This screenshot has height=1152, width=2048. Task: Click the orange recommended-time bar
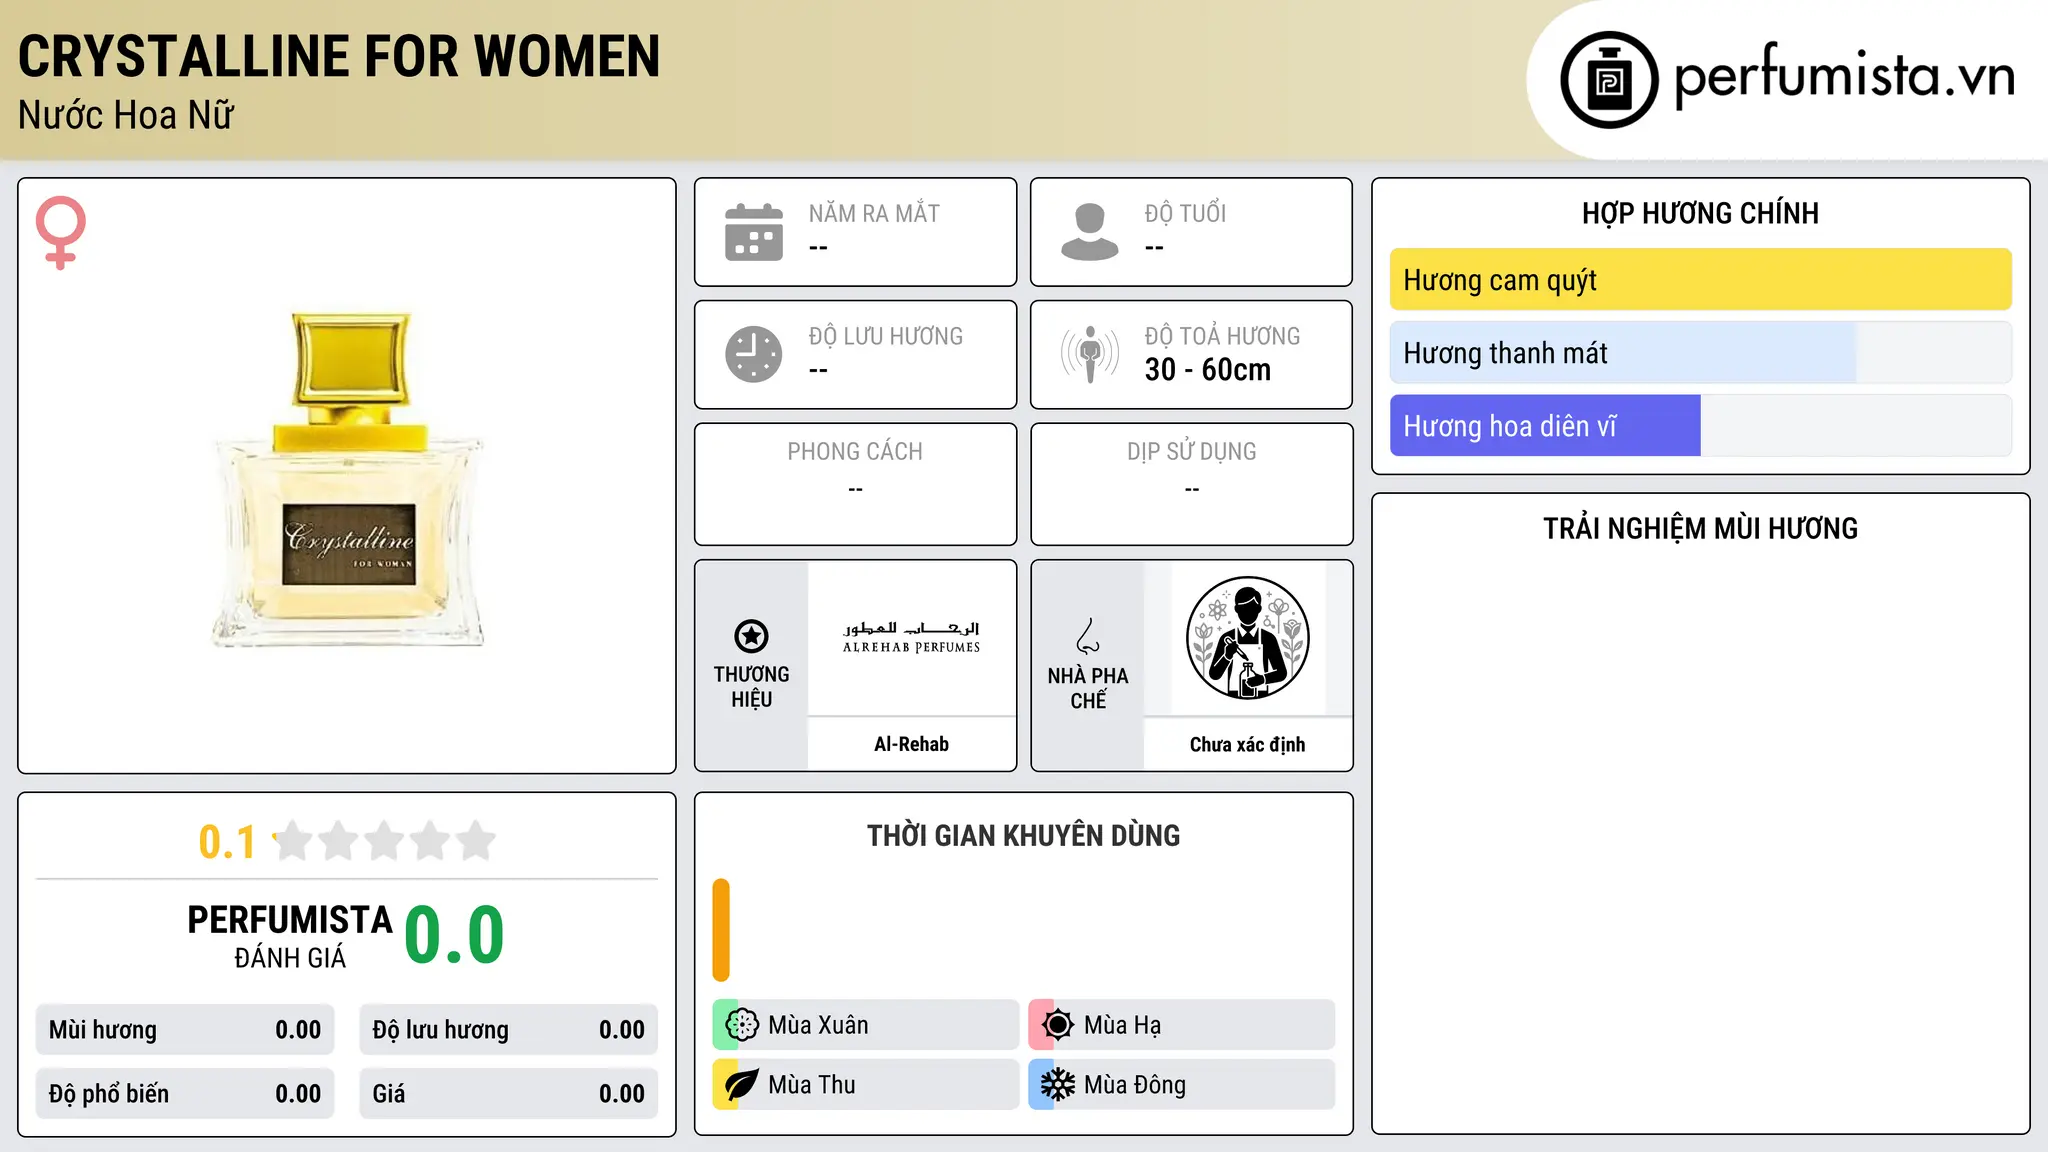pyautogui.click(x=721, y=930)
